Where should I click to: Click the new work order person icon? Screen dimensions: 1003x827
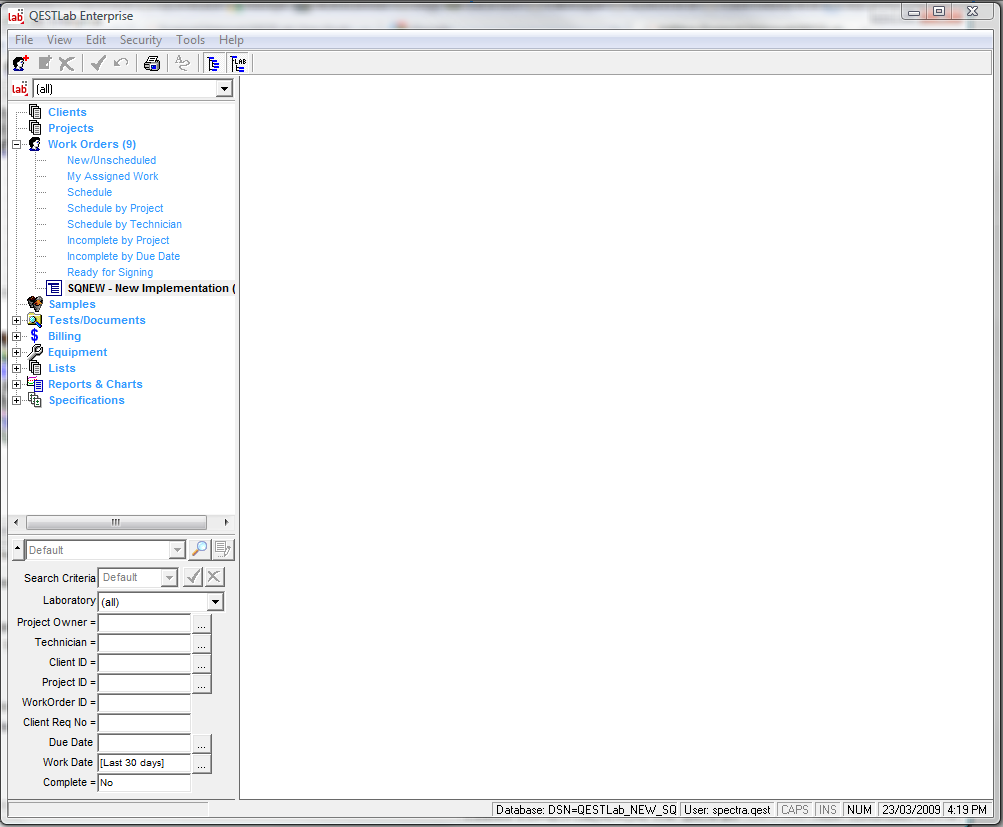20,64
